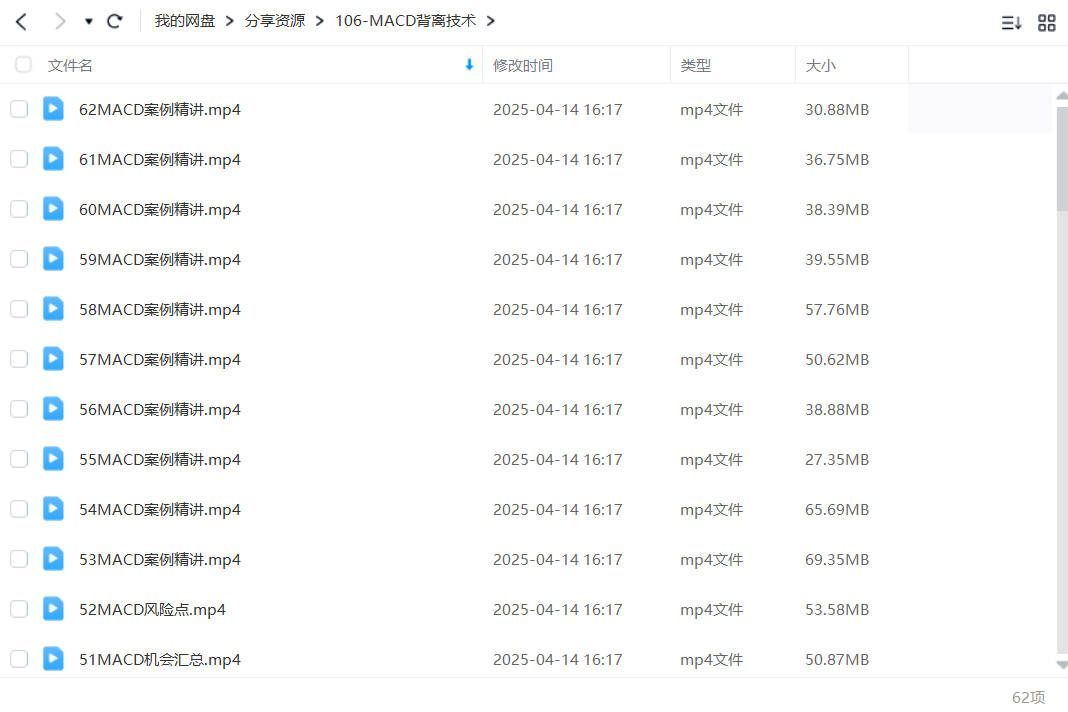1068x712 pixels.
Task: Select file name 58MACD案例精讲.mp4
Action: pyautogui.click(x=160, y=310)
